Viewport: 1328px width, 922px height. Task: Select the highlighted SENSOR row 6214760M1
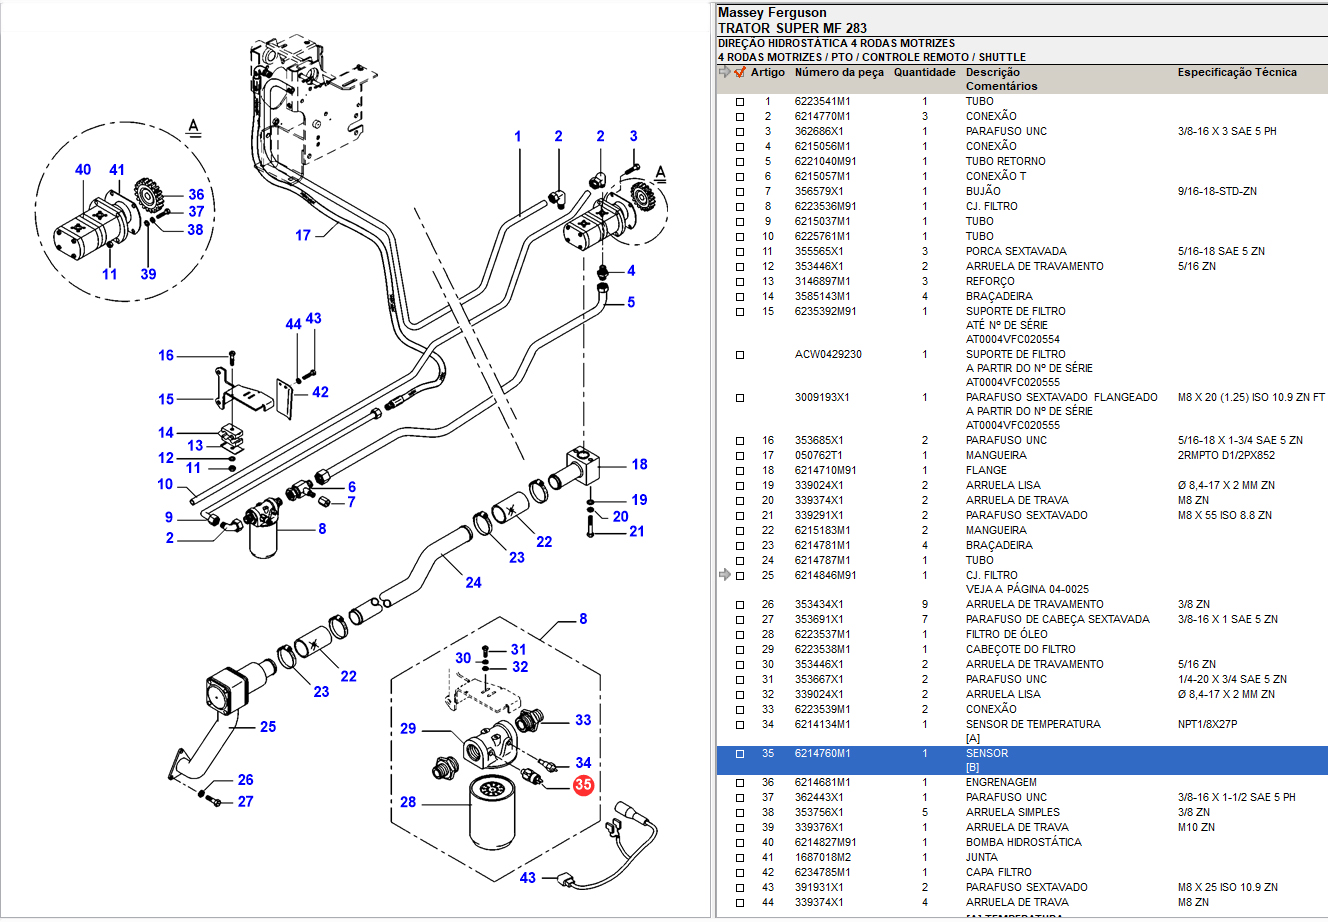tap(822, 754)
